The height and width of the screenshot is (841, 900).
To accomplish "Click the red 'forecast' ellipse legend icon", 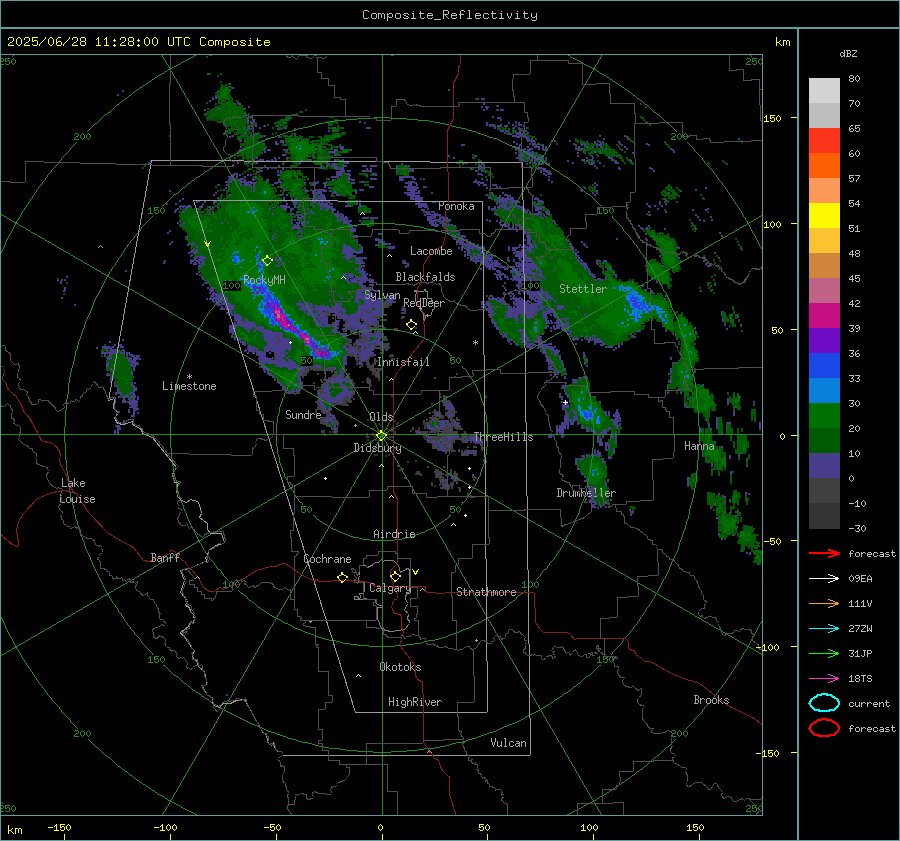I will click(824, 728).
